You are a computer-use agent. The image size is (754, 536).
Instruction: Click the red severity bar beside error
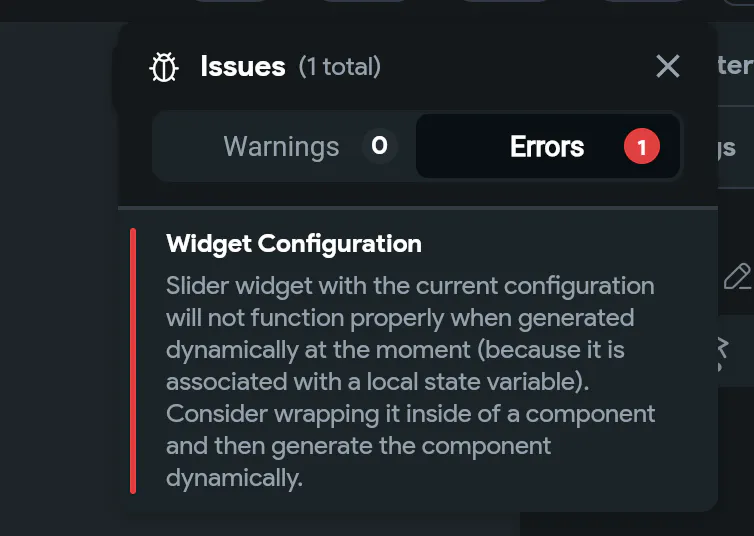133,360
